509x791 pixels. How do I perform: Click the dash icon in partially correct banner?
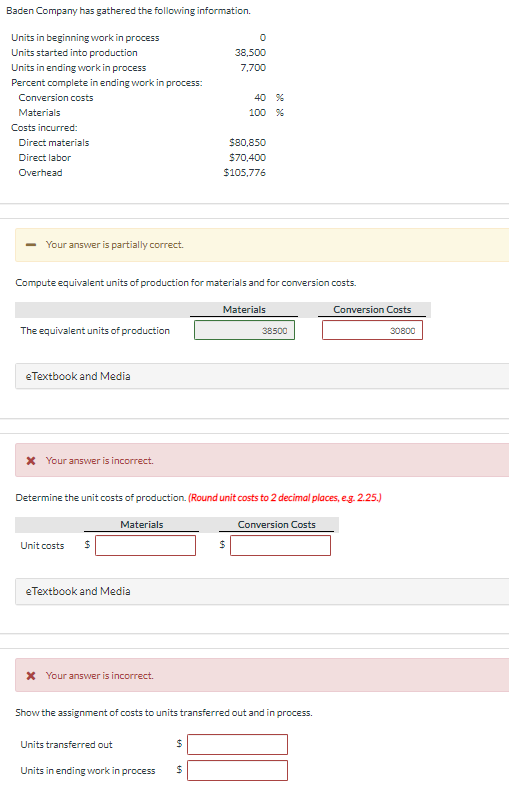point(31,245)
